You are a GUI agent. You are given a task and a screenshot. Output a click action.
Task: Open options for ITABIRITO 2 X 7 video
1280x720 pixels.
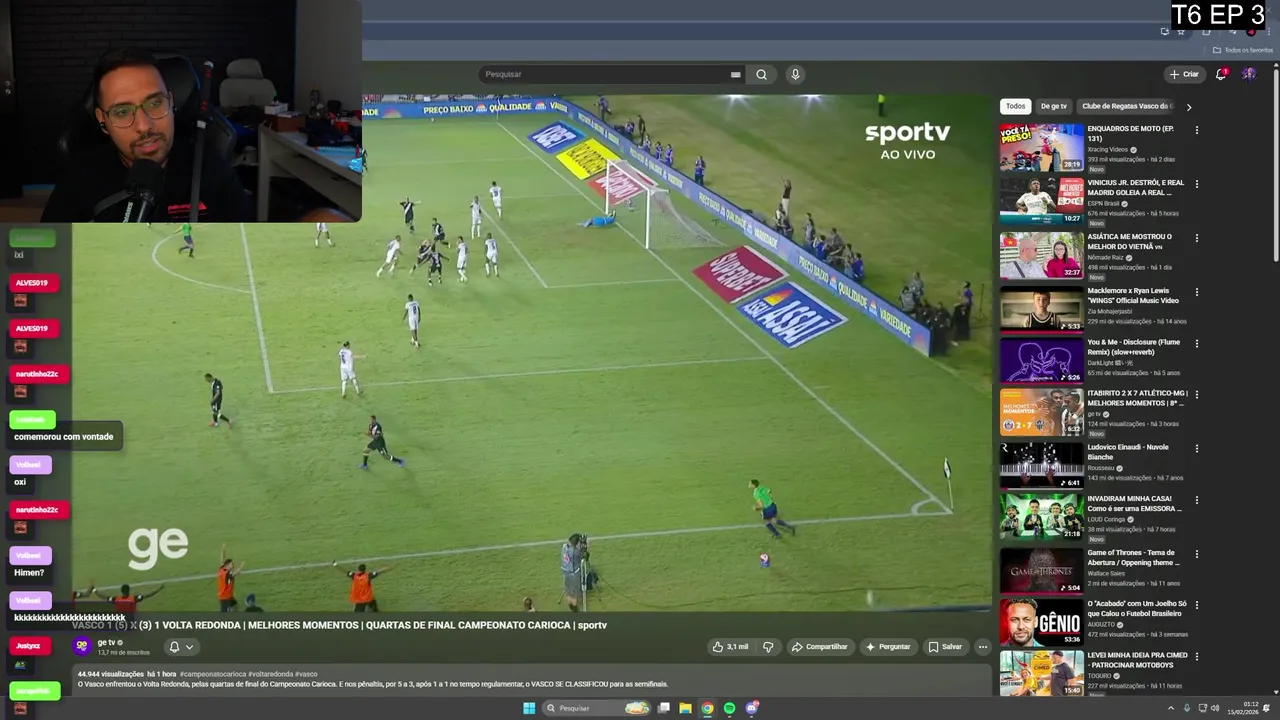click(1196, 394)
